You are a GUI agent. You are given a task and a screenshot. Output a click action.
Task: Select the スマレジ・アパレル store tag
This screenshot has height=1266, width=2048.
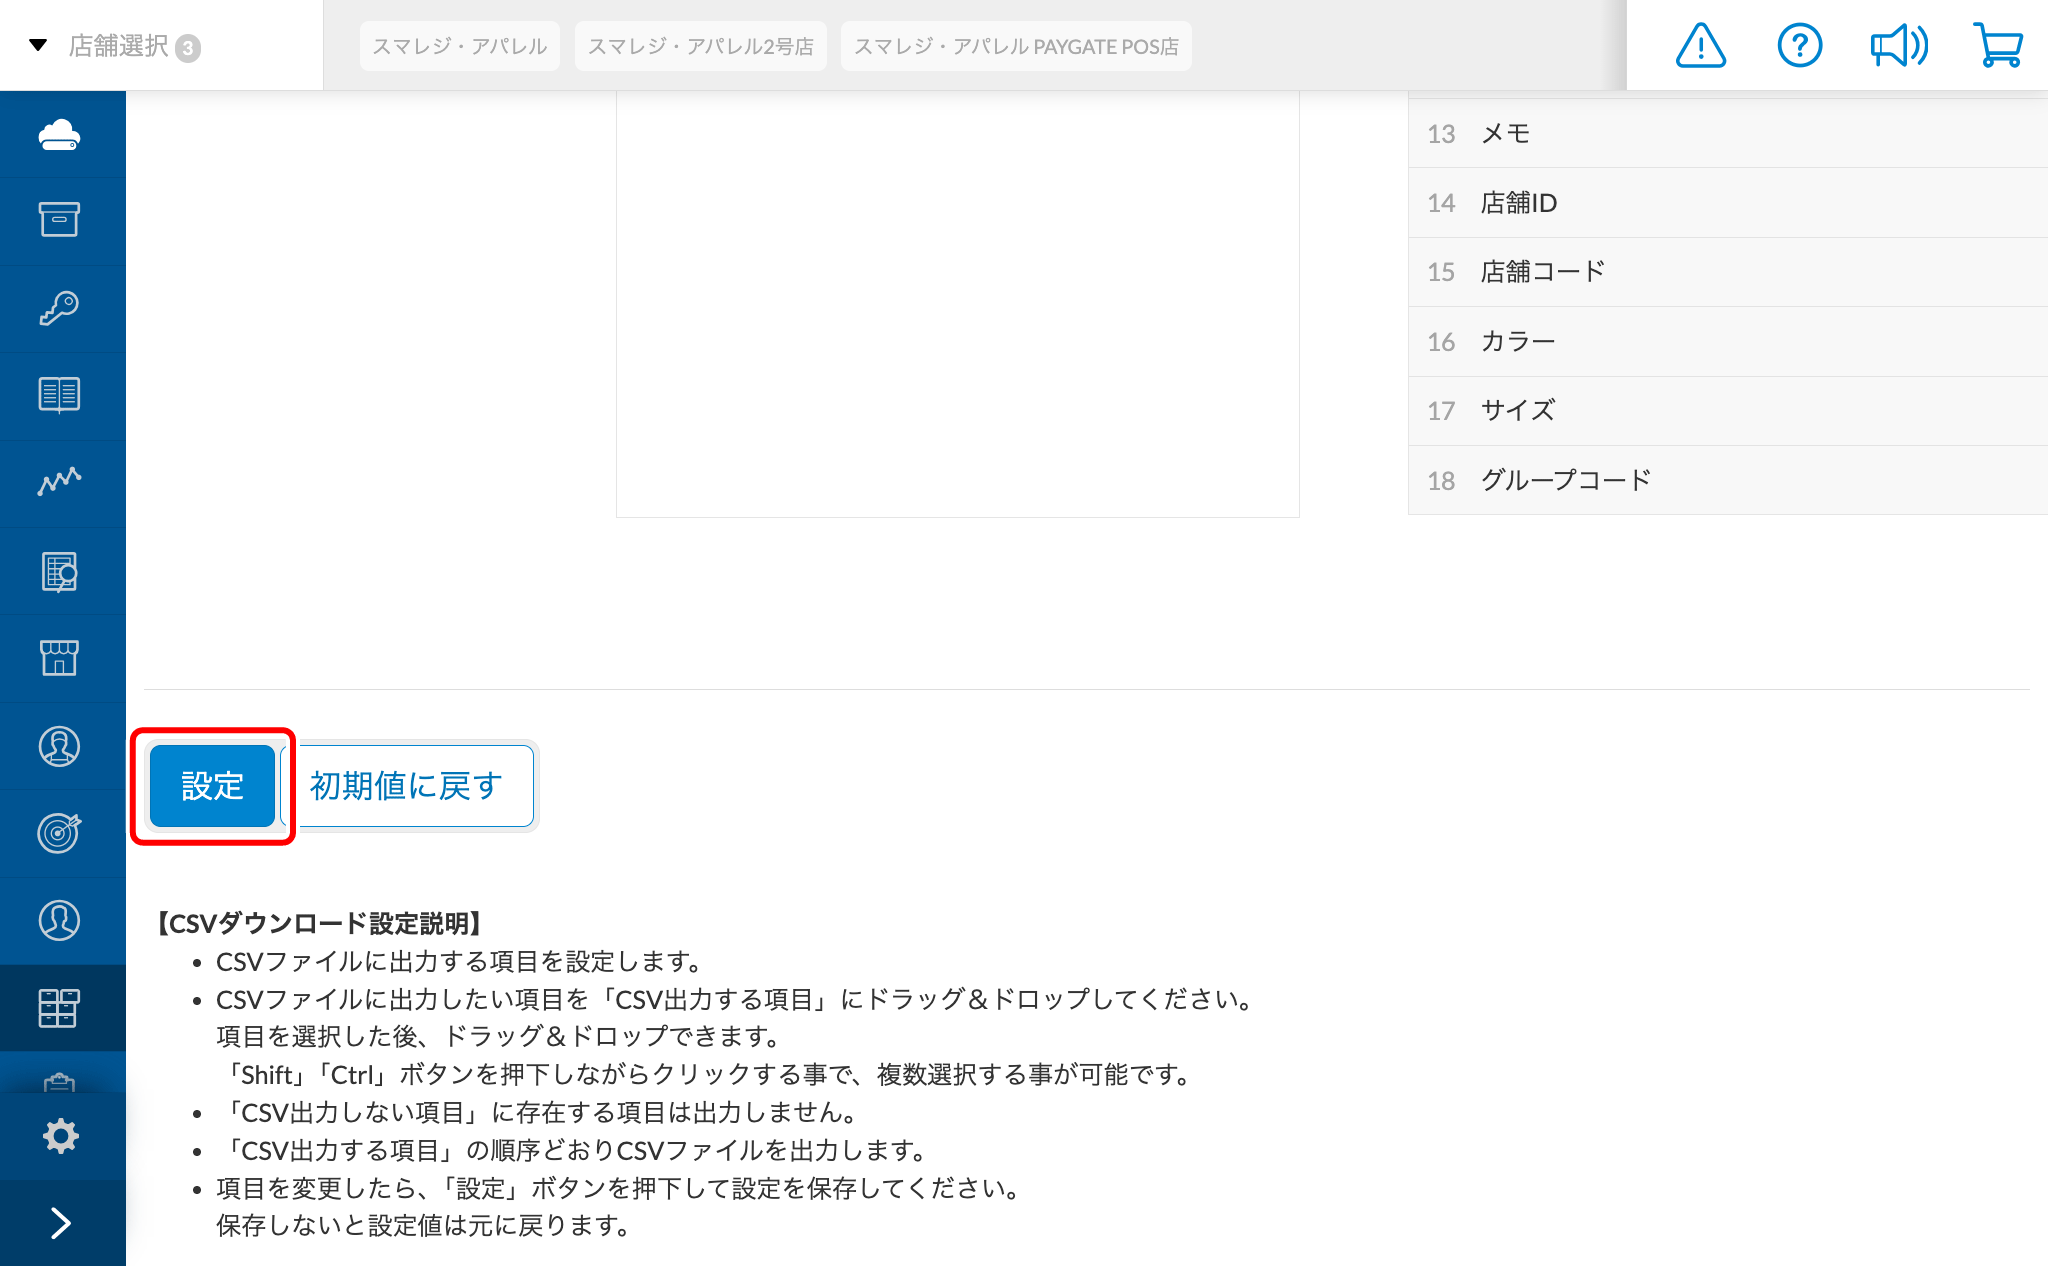pos(460,46)
